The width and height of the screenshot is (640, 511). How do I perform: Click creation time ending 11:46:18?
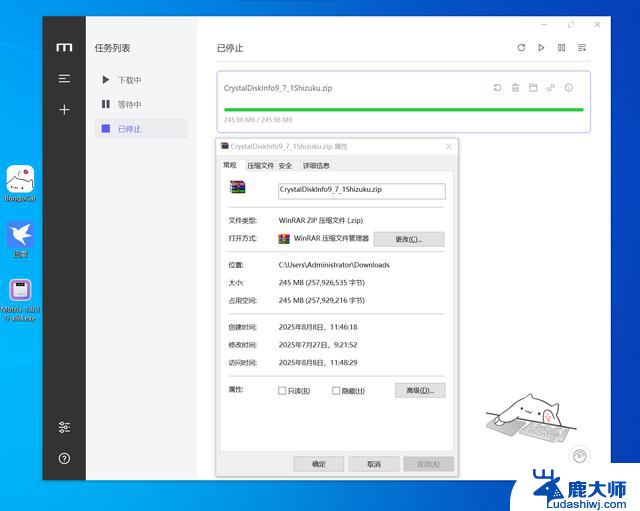tap(318, 327)
